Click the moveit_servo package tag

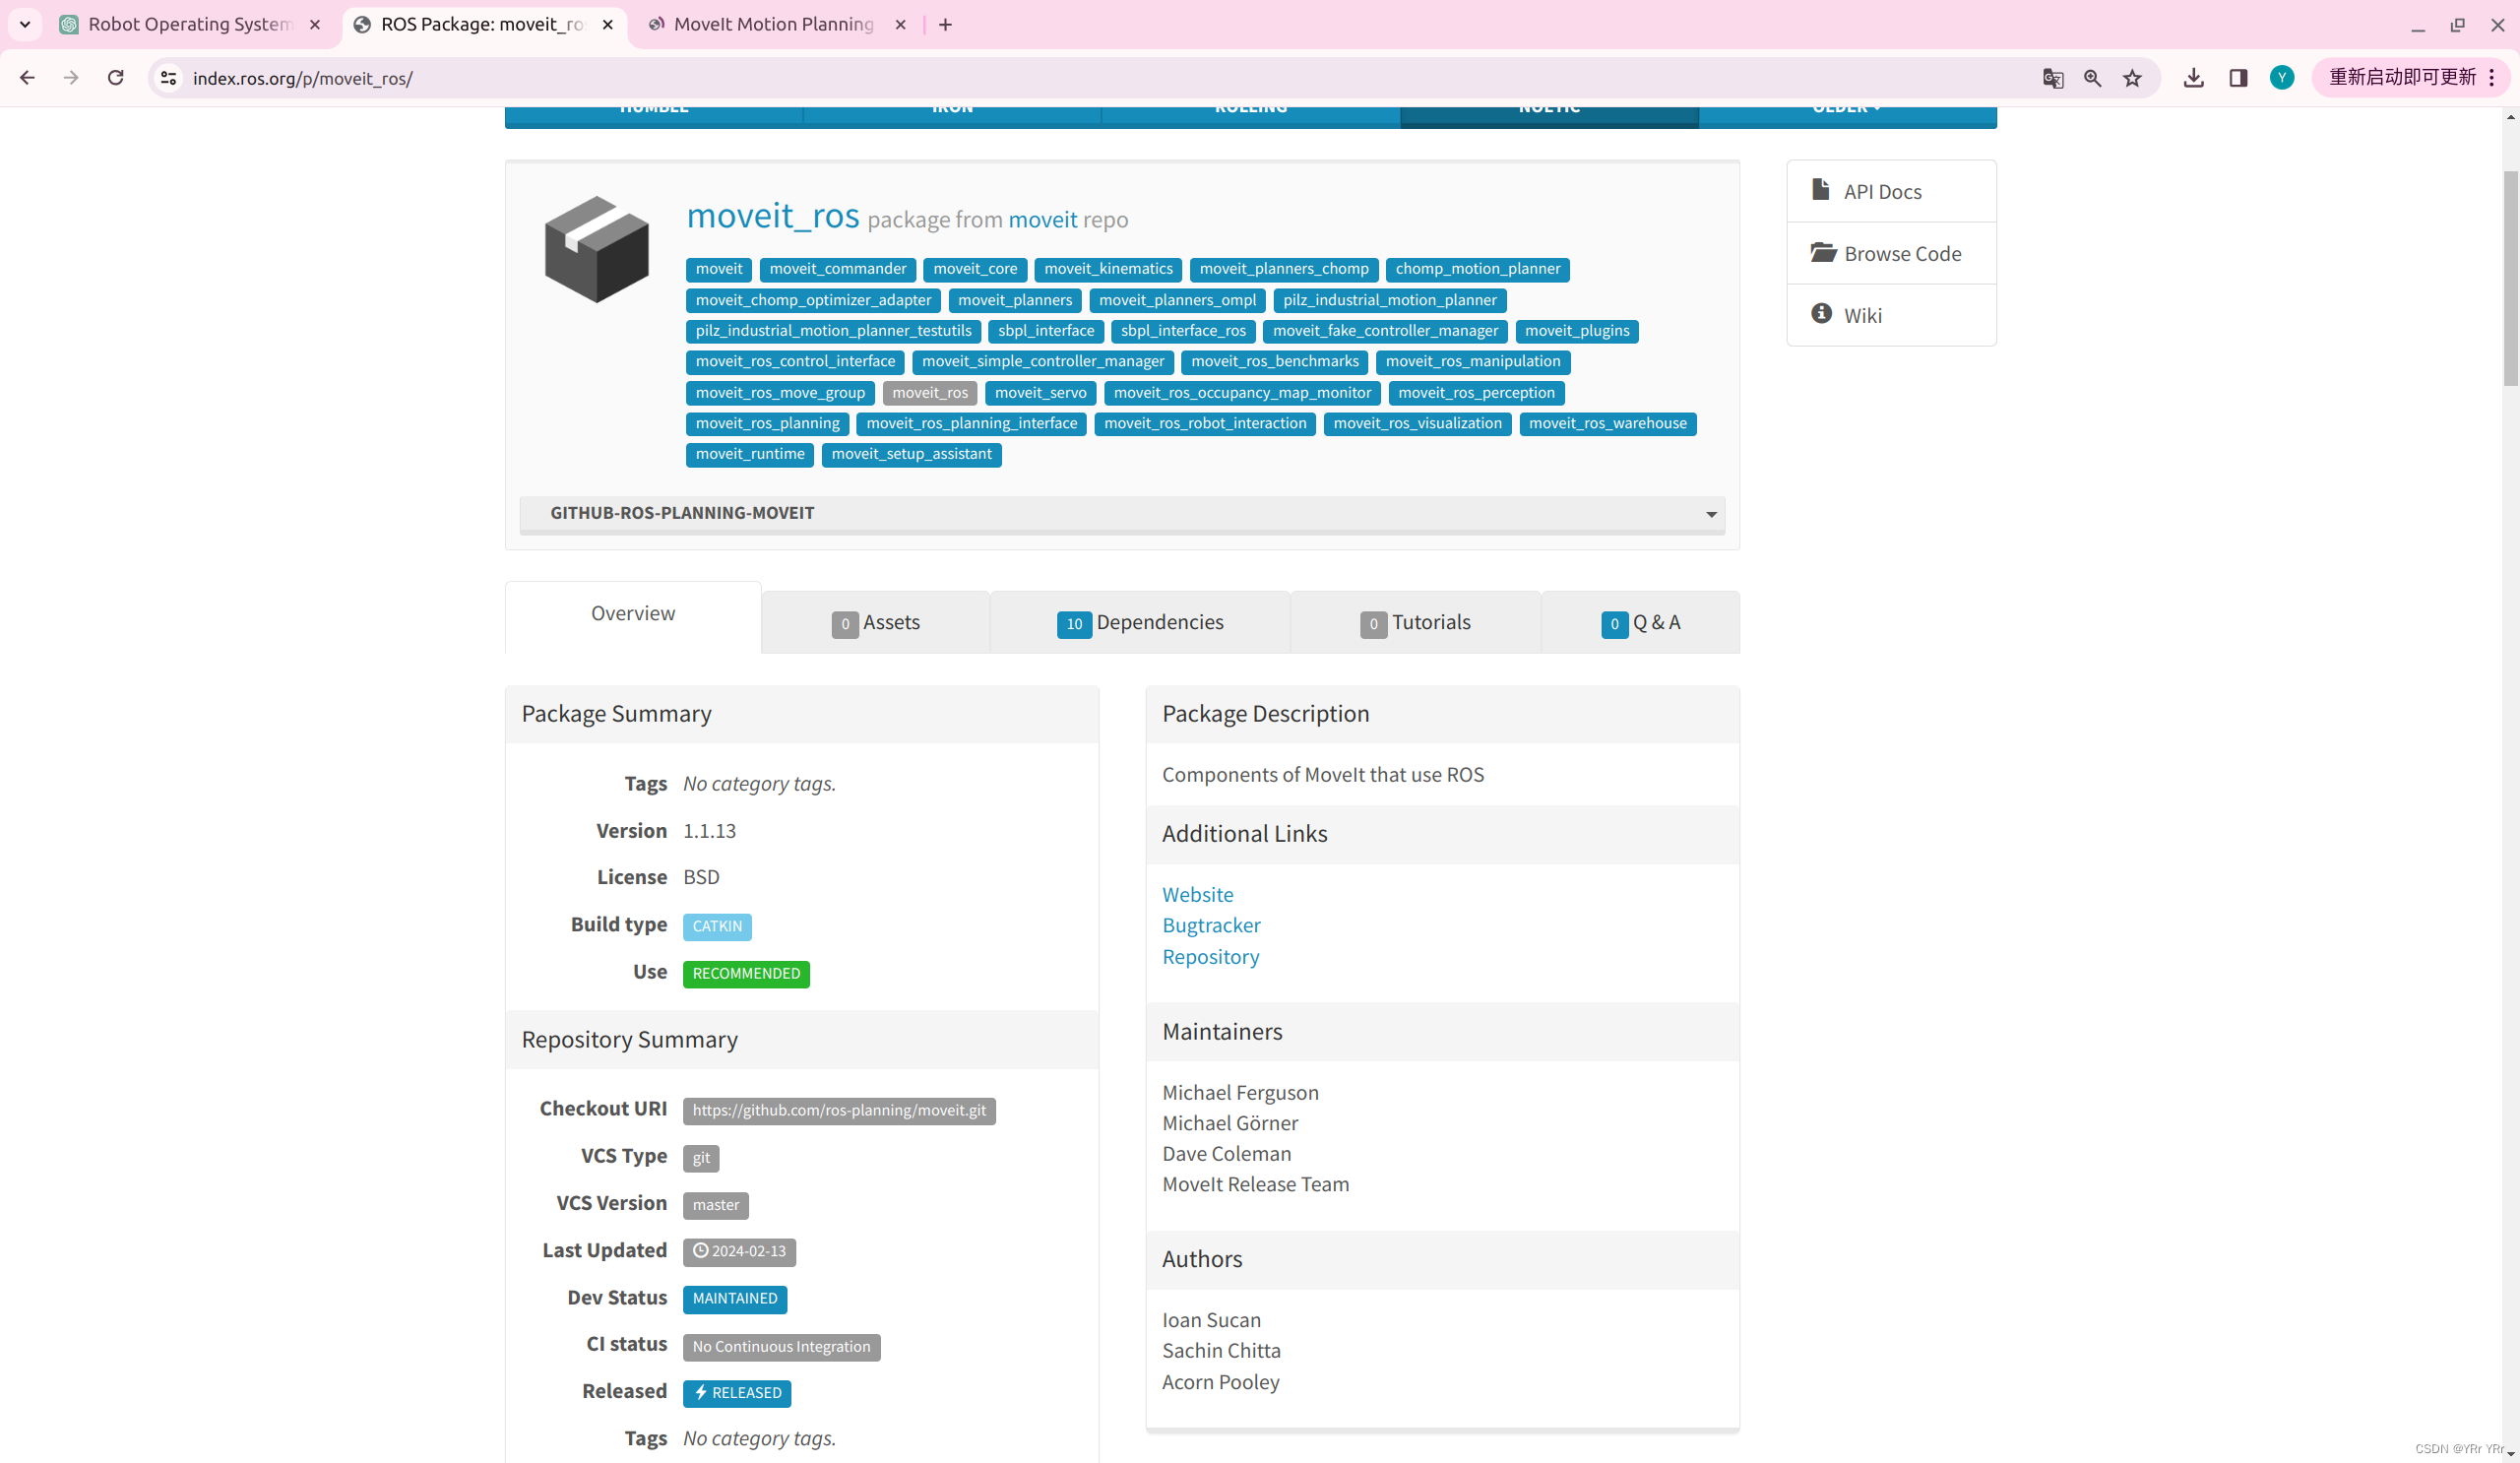tap(1040, 393)
